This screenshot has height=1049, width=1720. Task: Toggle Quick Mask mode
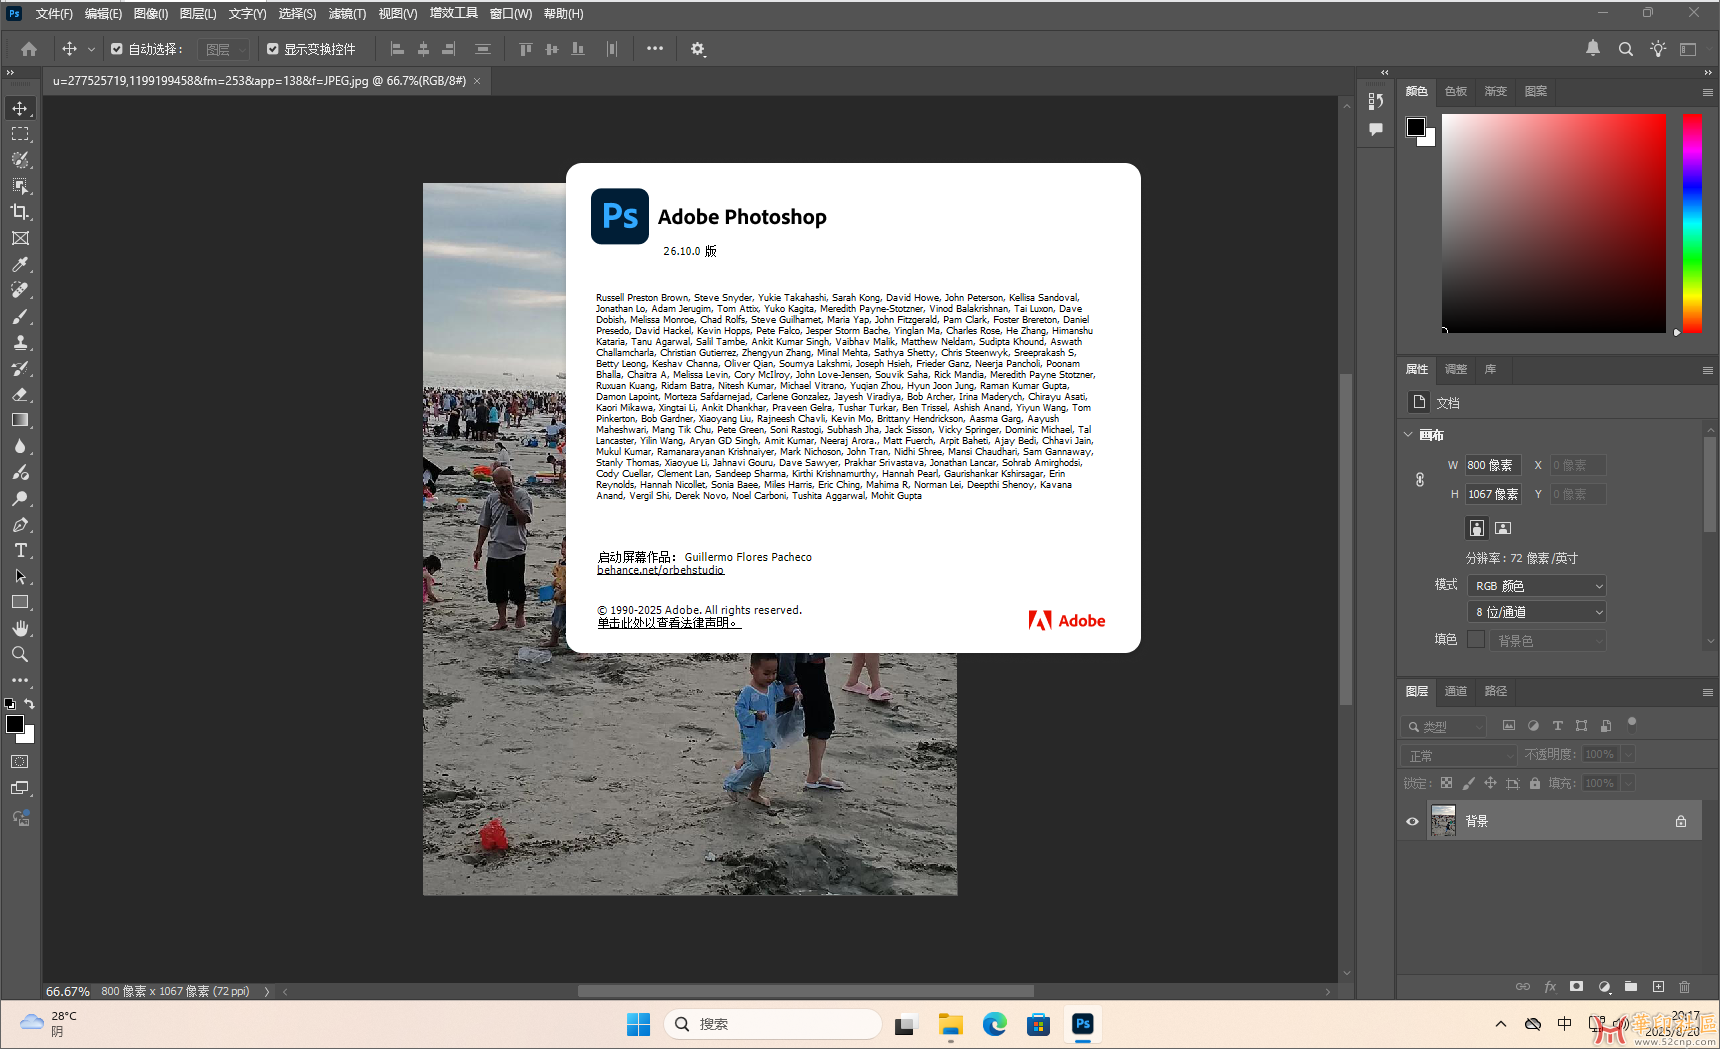click(20, 762)
